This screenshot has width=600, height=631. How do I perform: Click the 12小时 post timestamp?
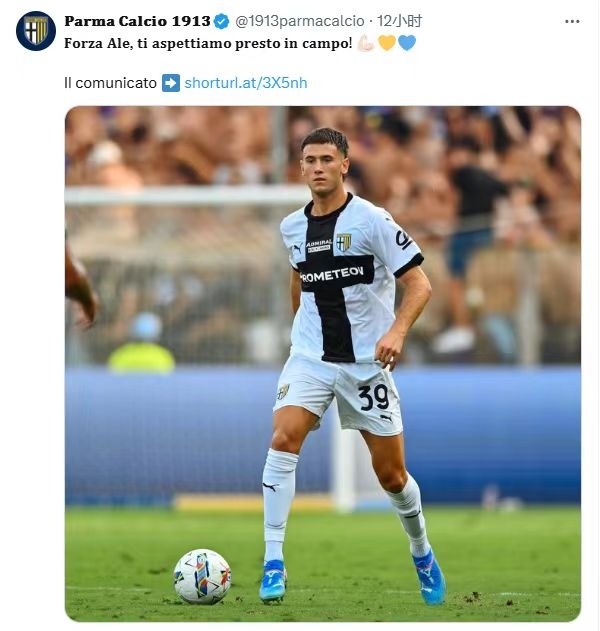click(x=399, y=21)
